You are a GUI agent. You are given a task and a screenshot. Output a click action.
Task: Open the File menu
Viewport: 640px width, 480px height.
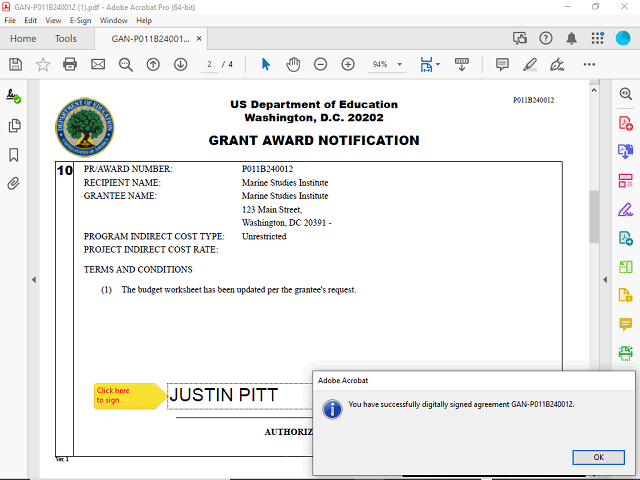point(10,20)
